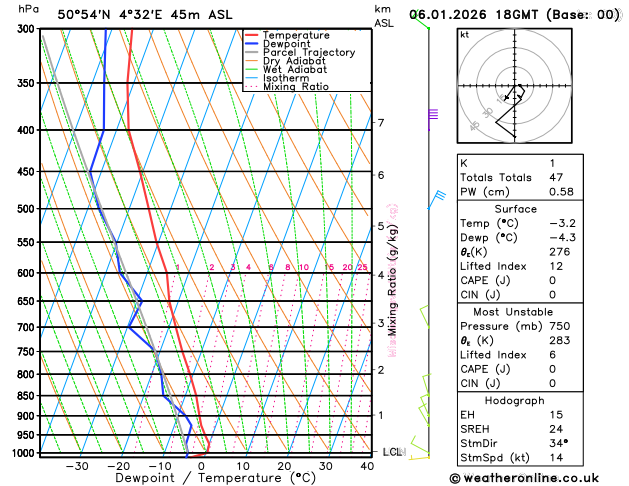Click the "Pressure (mb)" value 750

click(x=560, y=326)
